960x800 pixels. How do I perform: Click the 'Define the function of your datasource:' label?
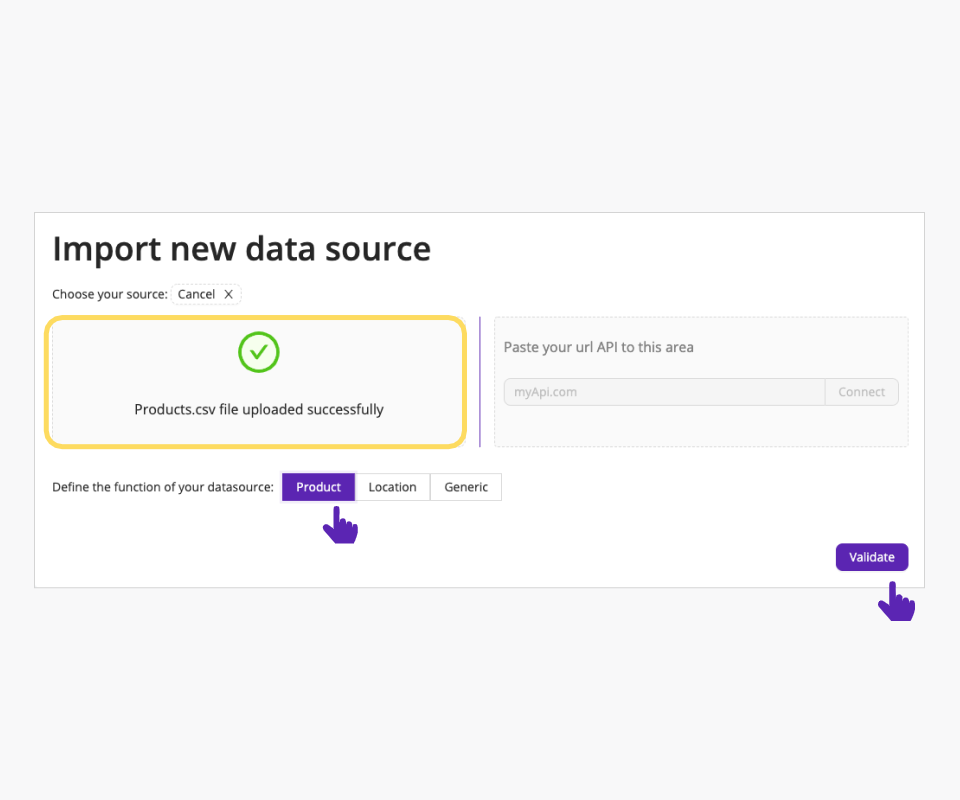[x=163, y=487]
